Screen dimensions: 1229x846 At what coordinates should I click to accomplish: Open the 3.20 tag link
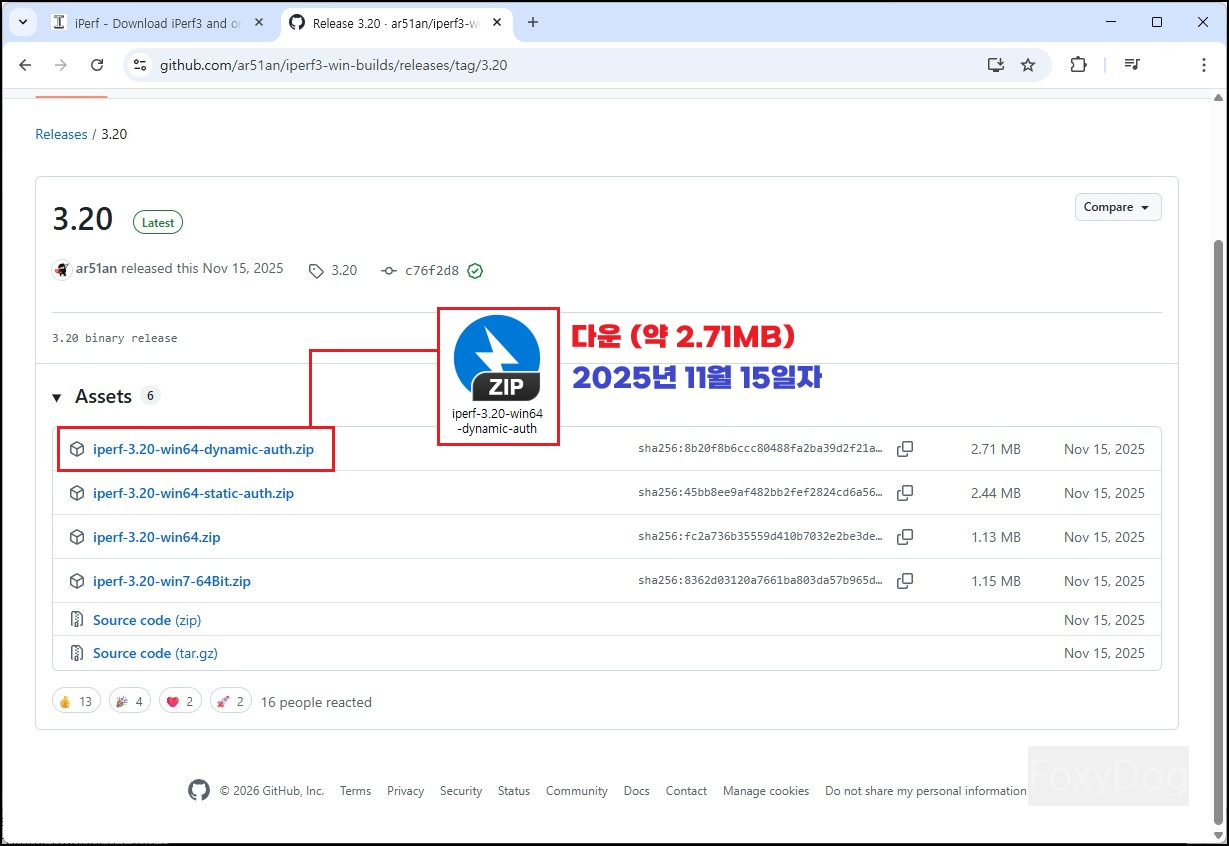click(333, 270)
